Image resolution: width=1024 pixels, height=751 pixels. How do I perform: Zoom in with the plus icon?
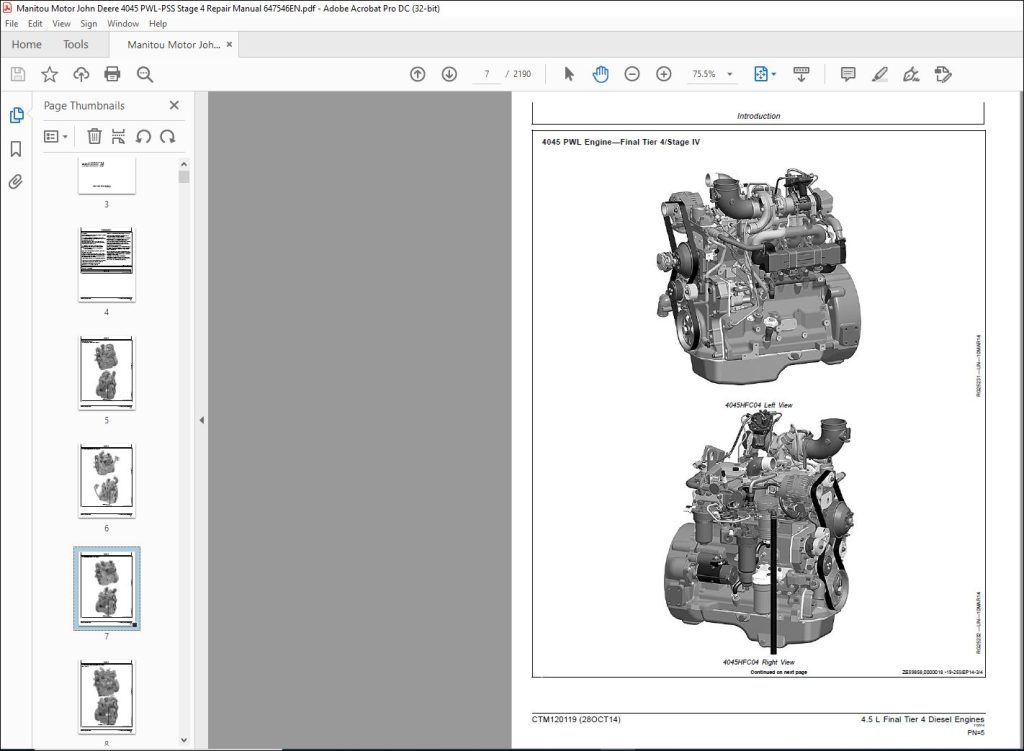[x=664, y=74]
